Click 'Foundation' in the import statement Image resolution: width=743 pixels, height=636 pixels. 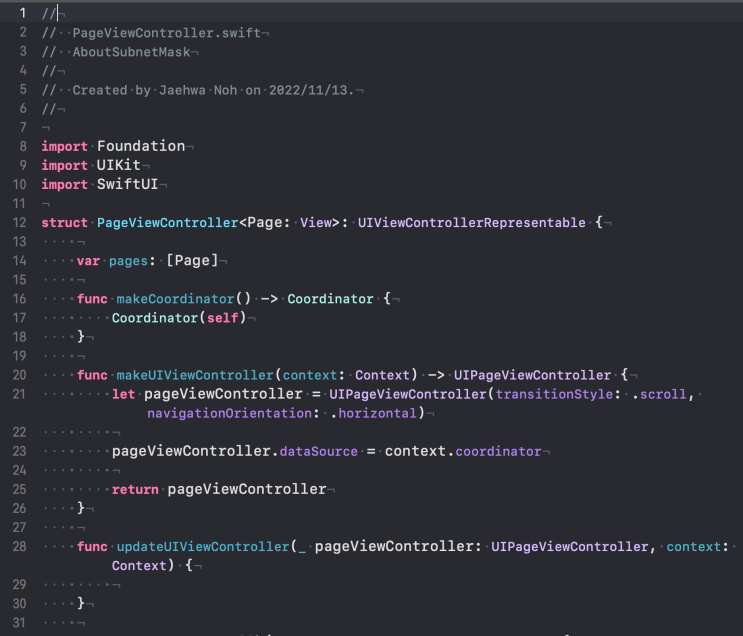tap(141, 146)
